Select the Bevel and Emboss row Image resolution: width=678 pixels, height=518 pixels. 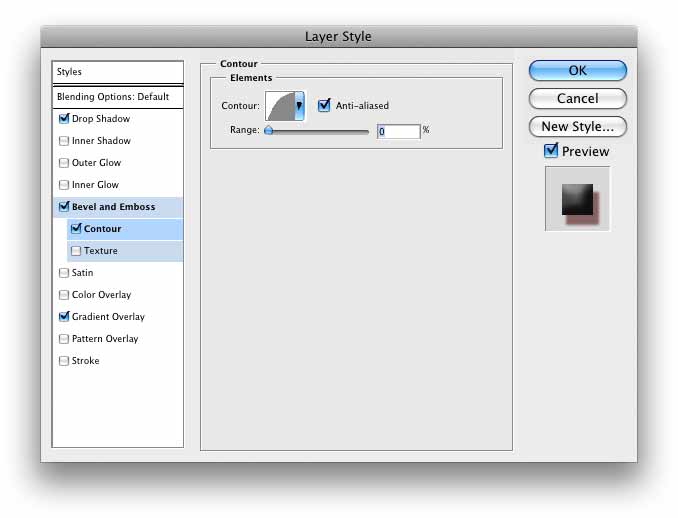click(x=118, y=207)
